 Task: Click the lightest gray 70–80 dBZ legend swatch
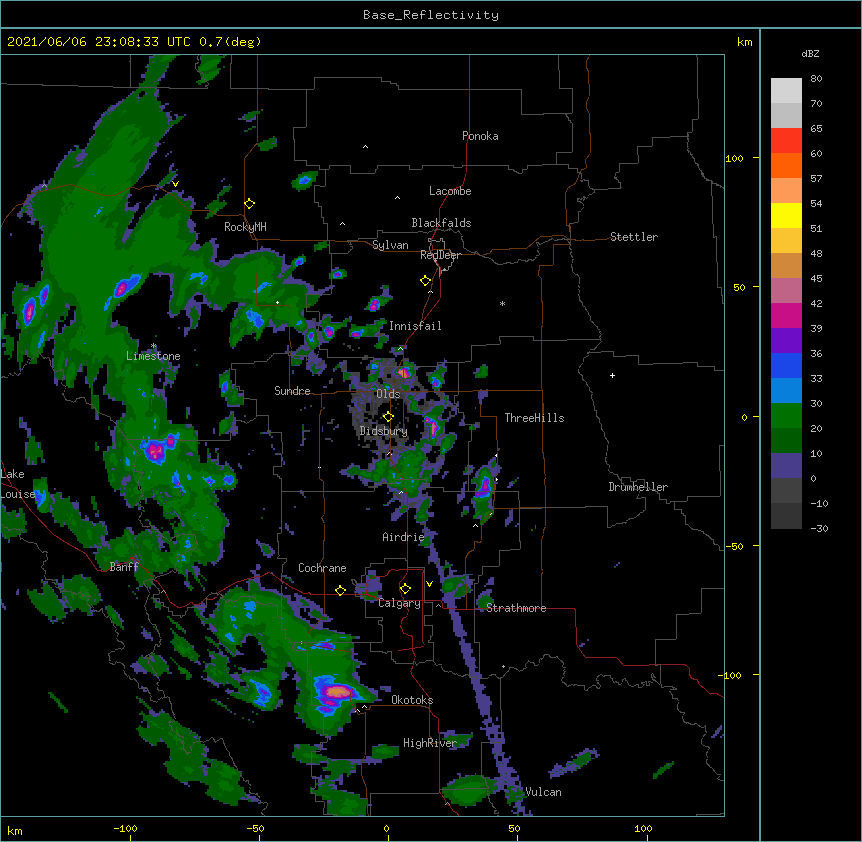[786, 91]
